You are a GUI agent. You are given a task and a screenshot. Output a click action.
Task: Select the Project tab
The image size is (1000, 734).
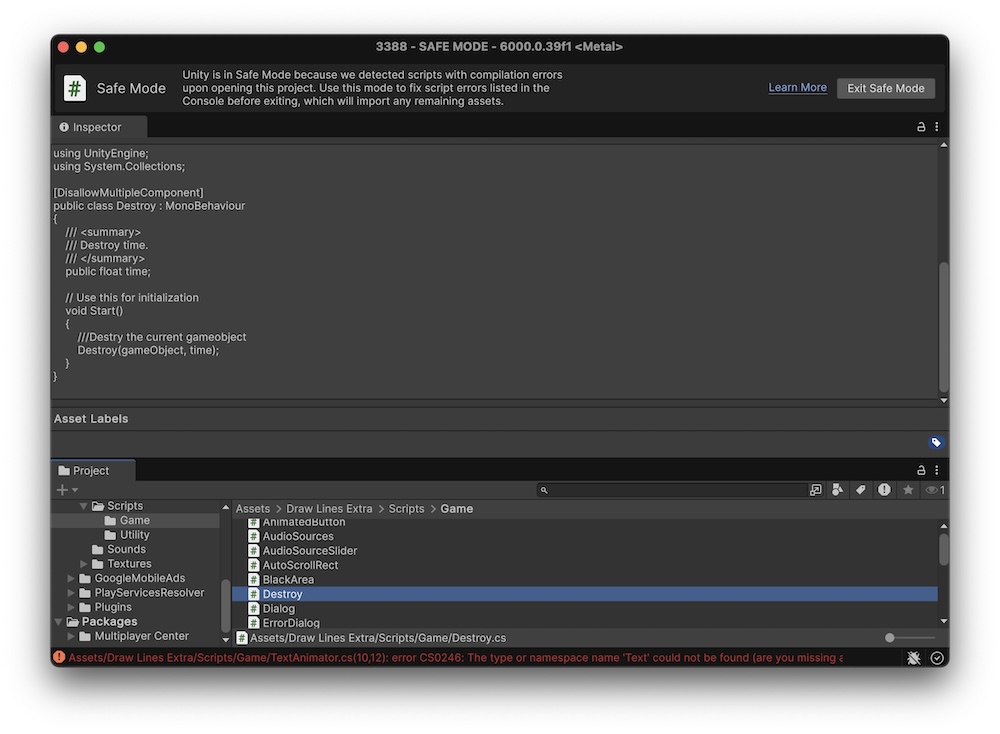[x=91, y=470]
